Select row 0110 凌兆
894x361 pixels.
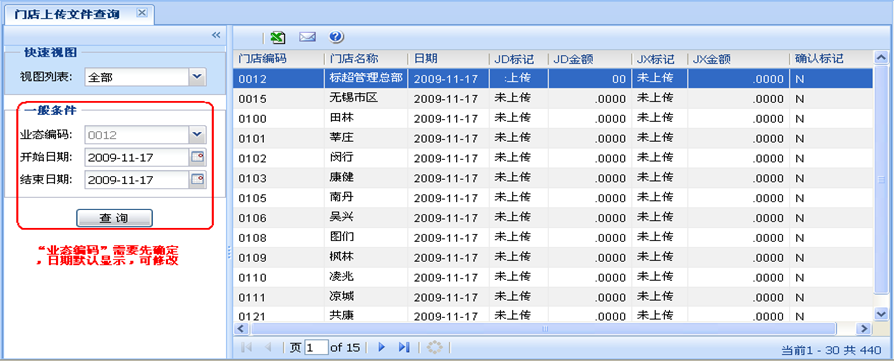tap(553, 278)
